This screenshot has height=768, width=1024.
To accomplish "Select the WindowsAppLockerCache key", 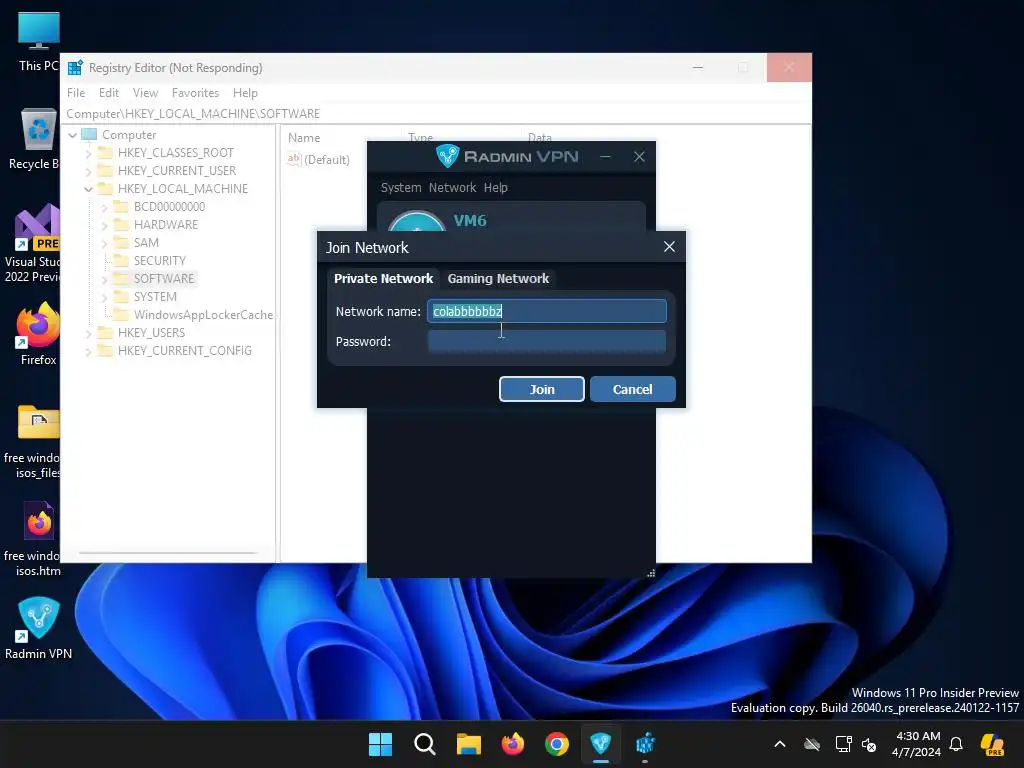I will [x=203, y=315].
